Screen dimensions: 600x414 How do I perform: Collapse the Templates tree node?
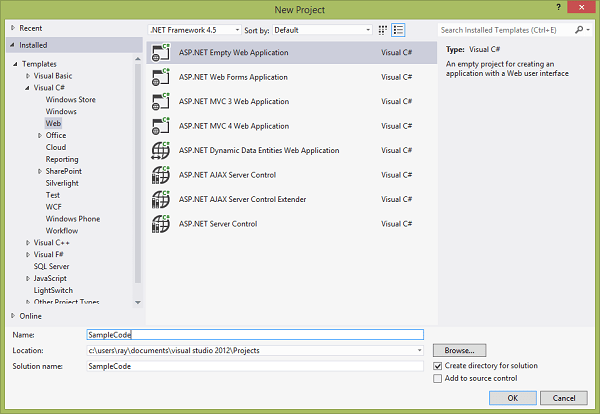point(15,64)
